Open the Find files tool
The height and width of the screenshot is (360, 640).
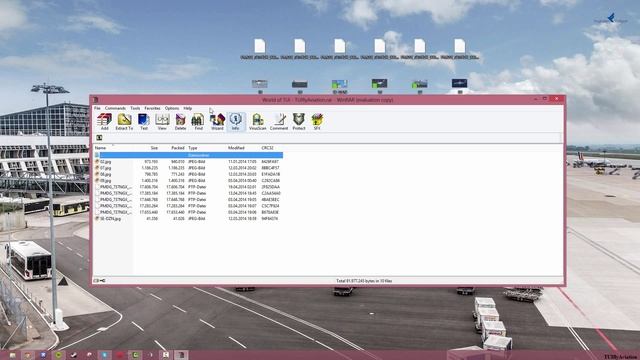coord(198,122)
